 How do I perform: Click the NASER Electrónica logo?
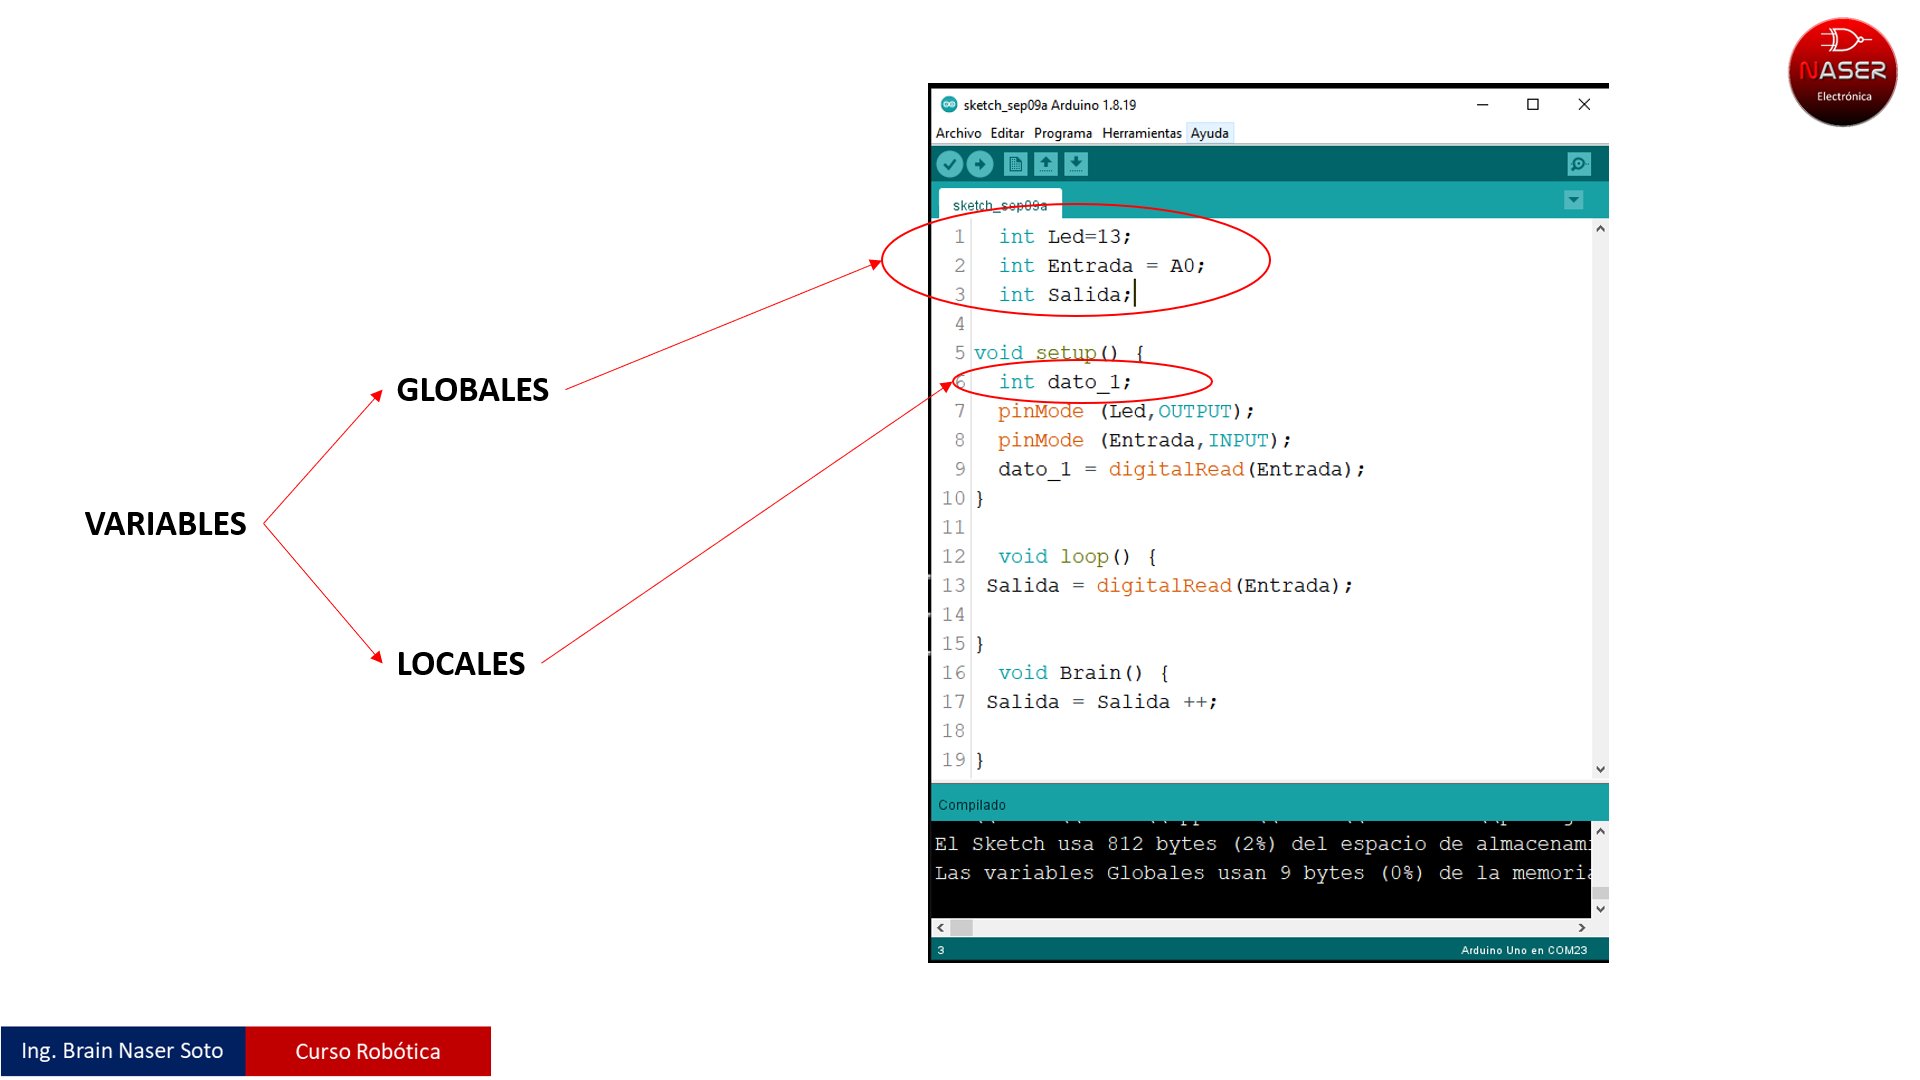pos(1842,72)
